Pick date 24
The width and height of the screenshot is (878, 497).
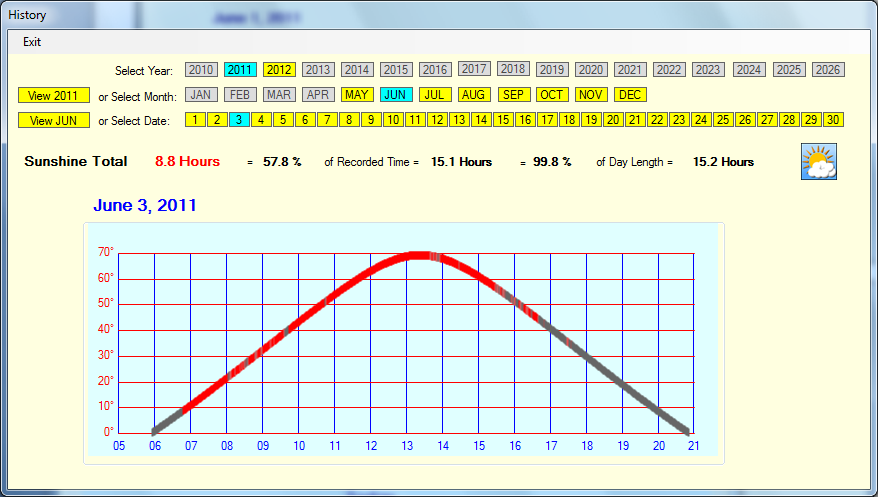(x=702, y=120)
